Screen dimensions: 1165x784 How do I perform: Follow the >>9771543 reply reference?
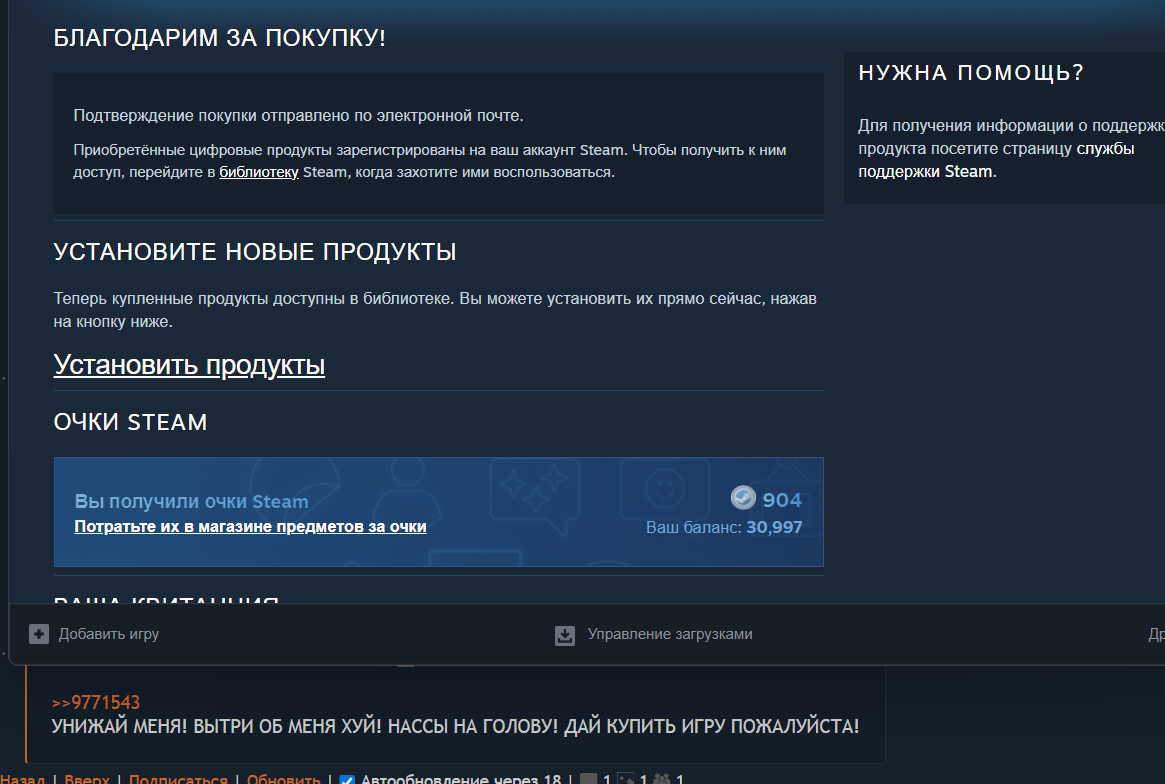click(x=96, y=702)
